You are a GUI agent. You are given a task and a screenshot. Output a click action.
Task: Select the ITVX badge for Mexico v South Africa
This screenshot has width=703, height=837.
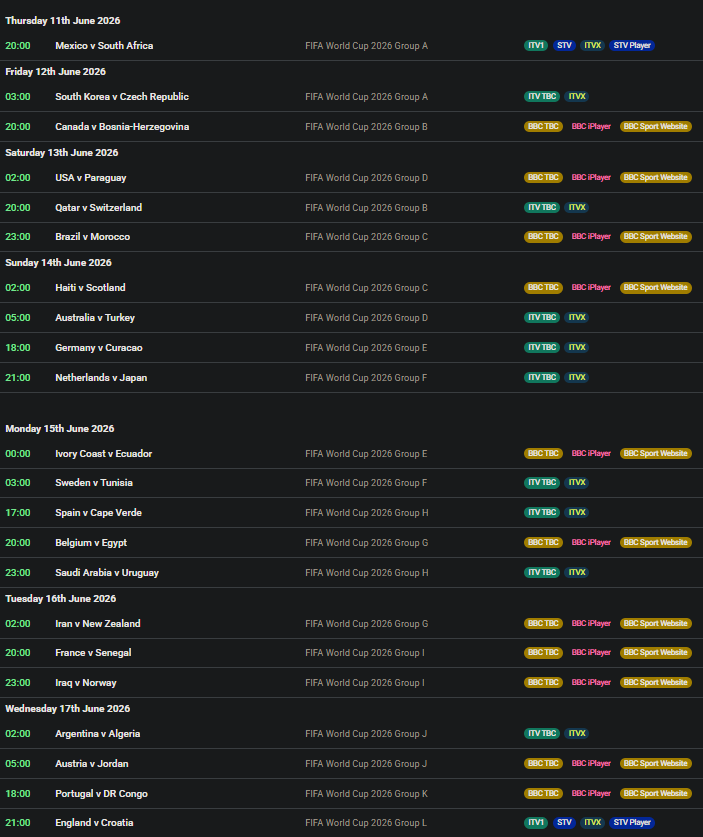[x=593, y=45]
